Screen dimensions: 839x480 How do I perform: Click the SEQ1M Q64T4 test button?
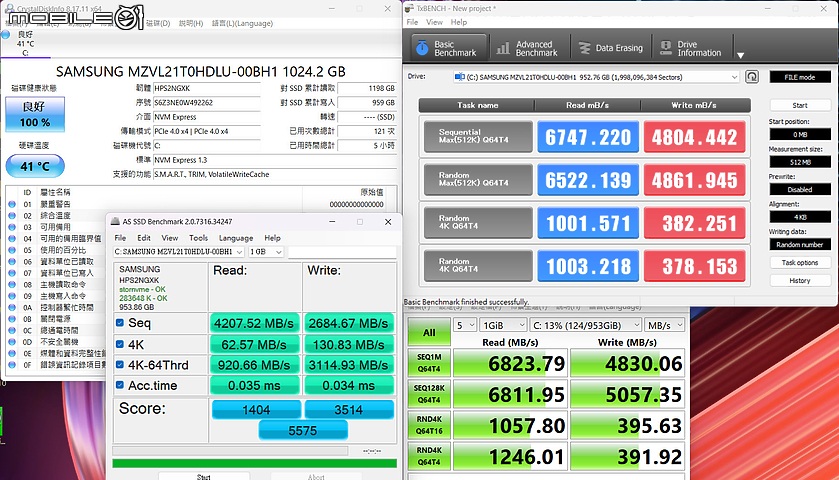tap(428, 364)
